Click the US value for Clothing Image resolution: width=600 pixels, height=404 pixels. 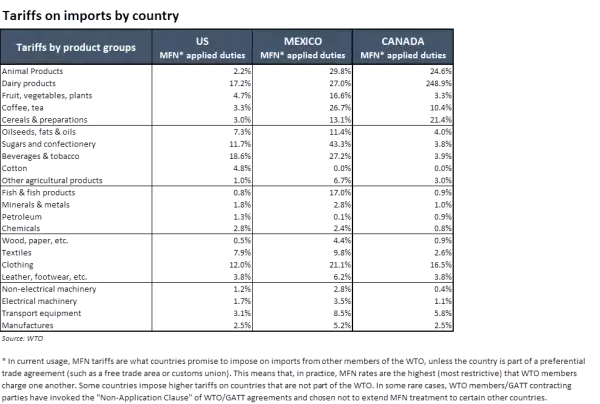(x=240, y=264)
